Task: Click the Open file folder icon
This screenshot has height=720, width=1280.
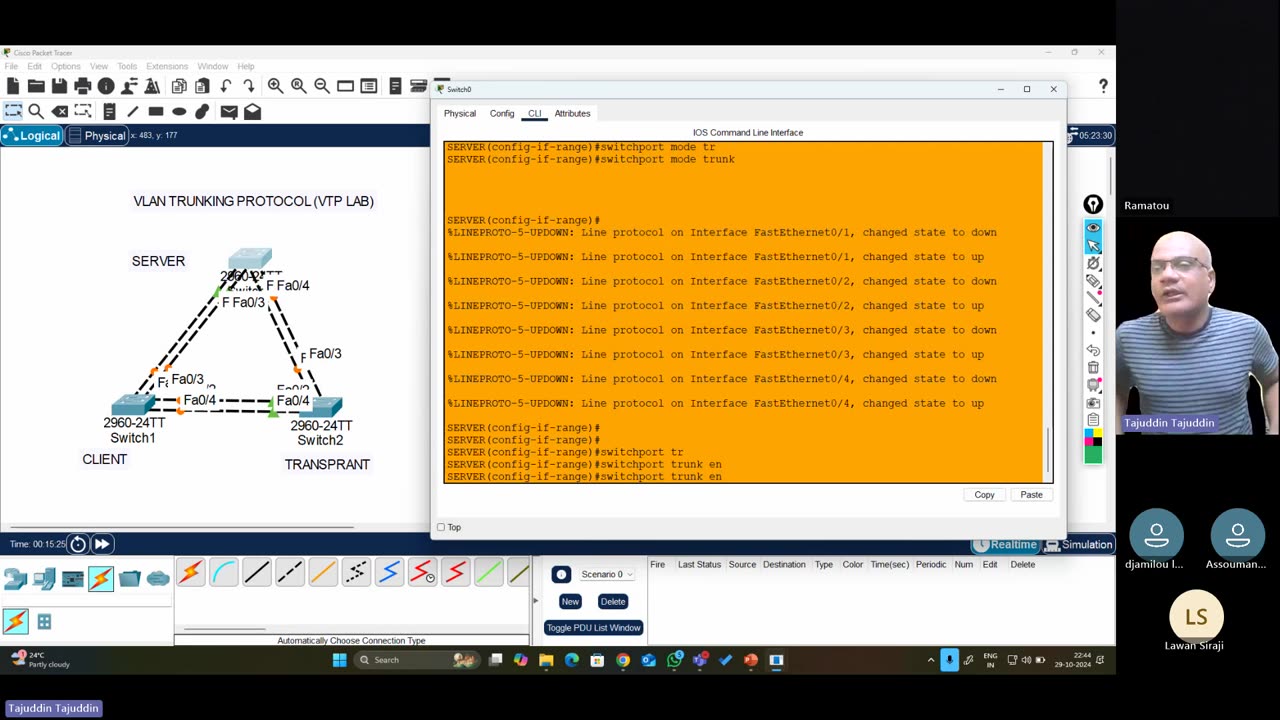Action: (36, 86)
